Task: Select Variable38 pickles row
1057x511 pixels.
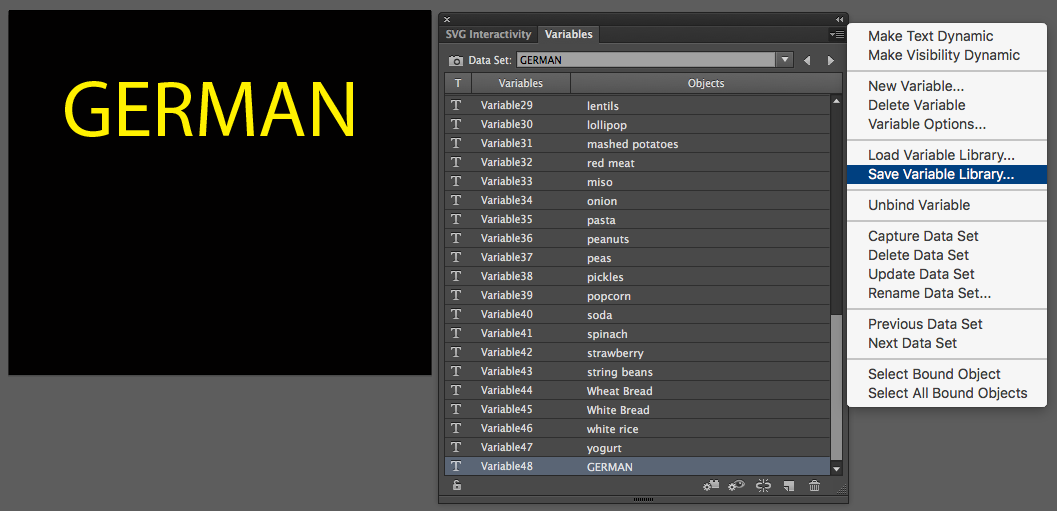Action: [x=637, y=276]
